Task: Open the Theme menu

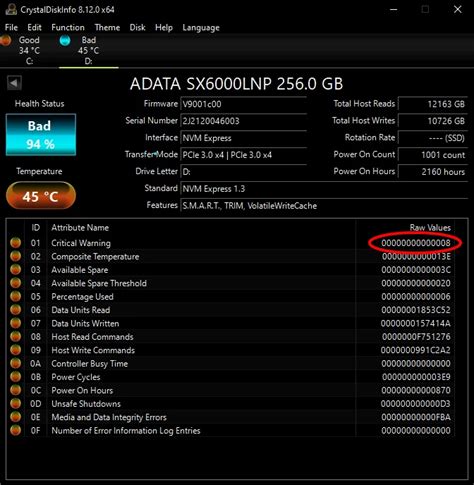Action: coord(107,27)
